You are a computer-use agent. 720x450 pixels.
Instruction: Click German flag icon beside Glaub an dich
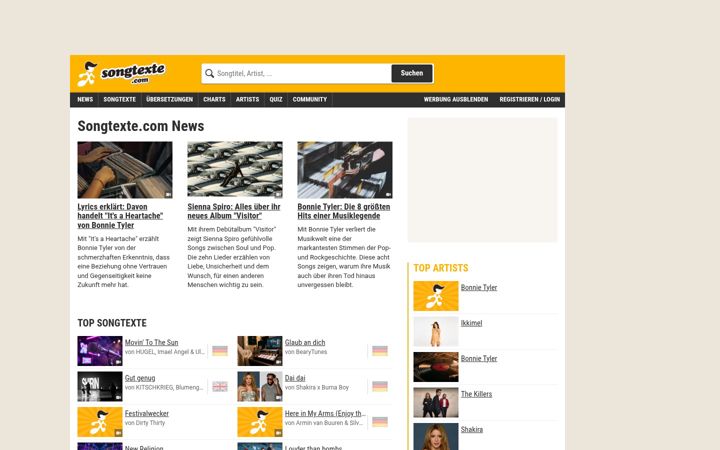pos(380,351)
